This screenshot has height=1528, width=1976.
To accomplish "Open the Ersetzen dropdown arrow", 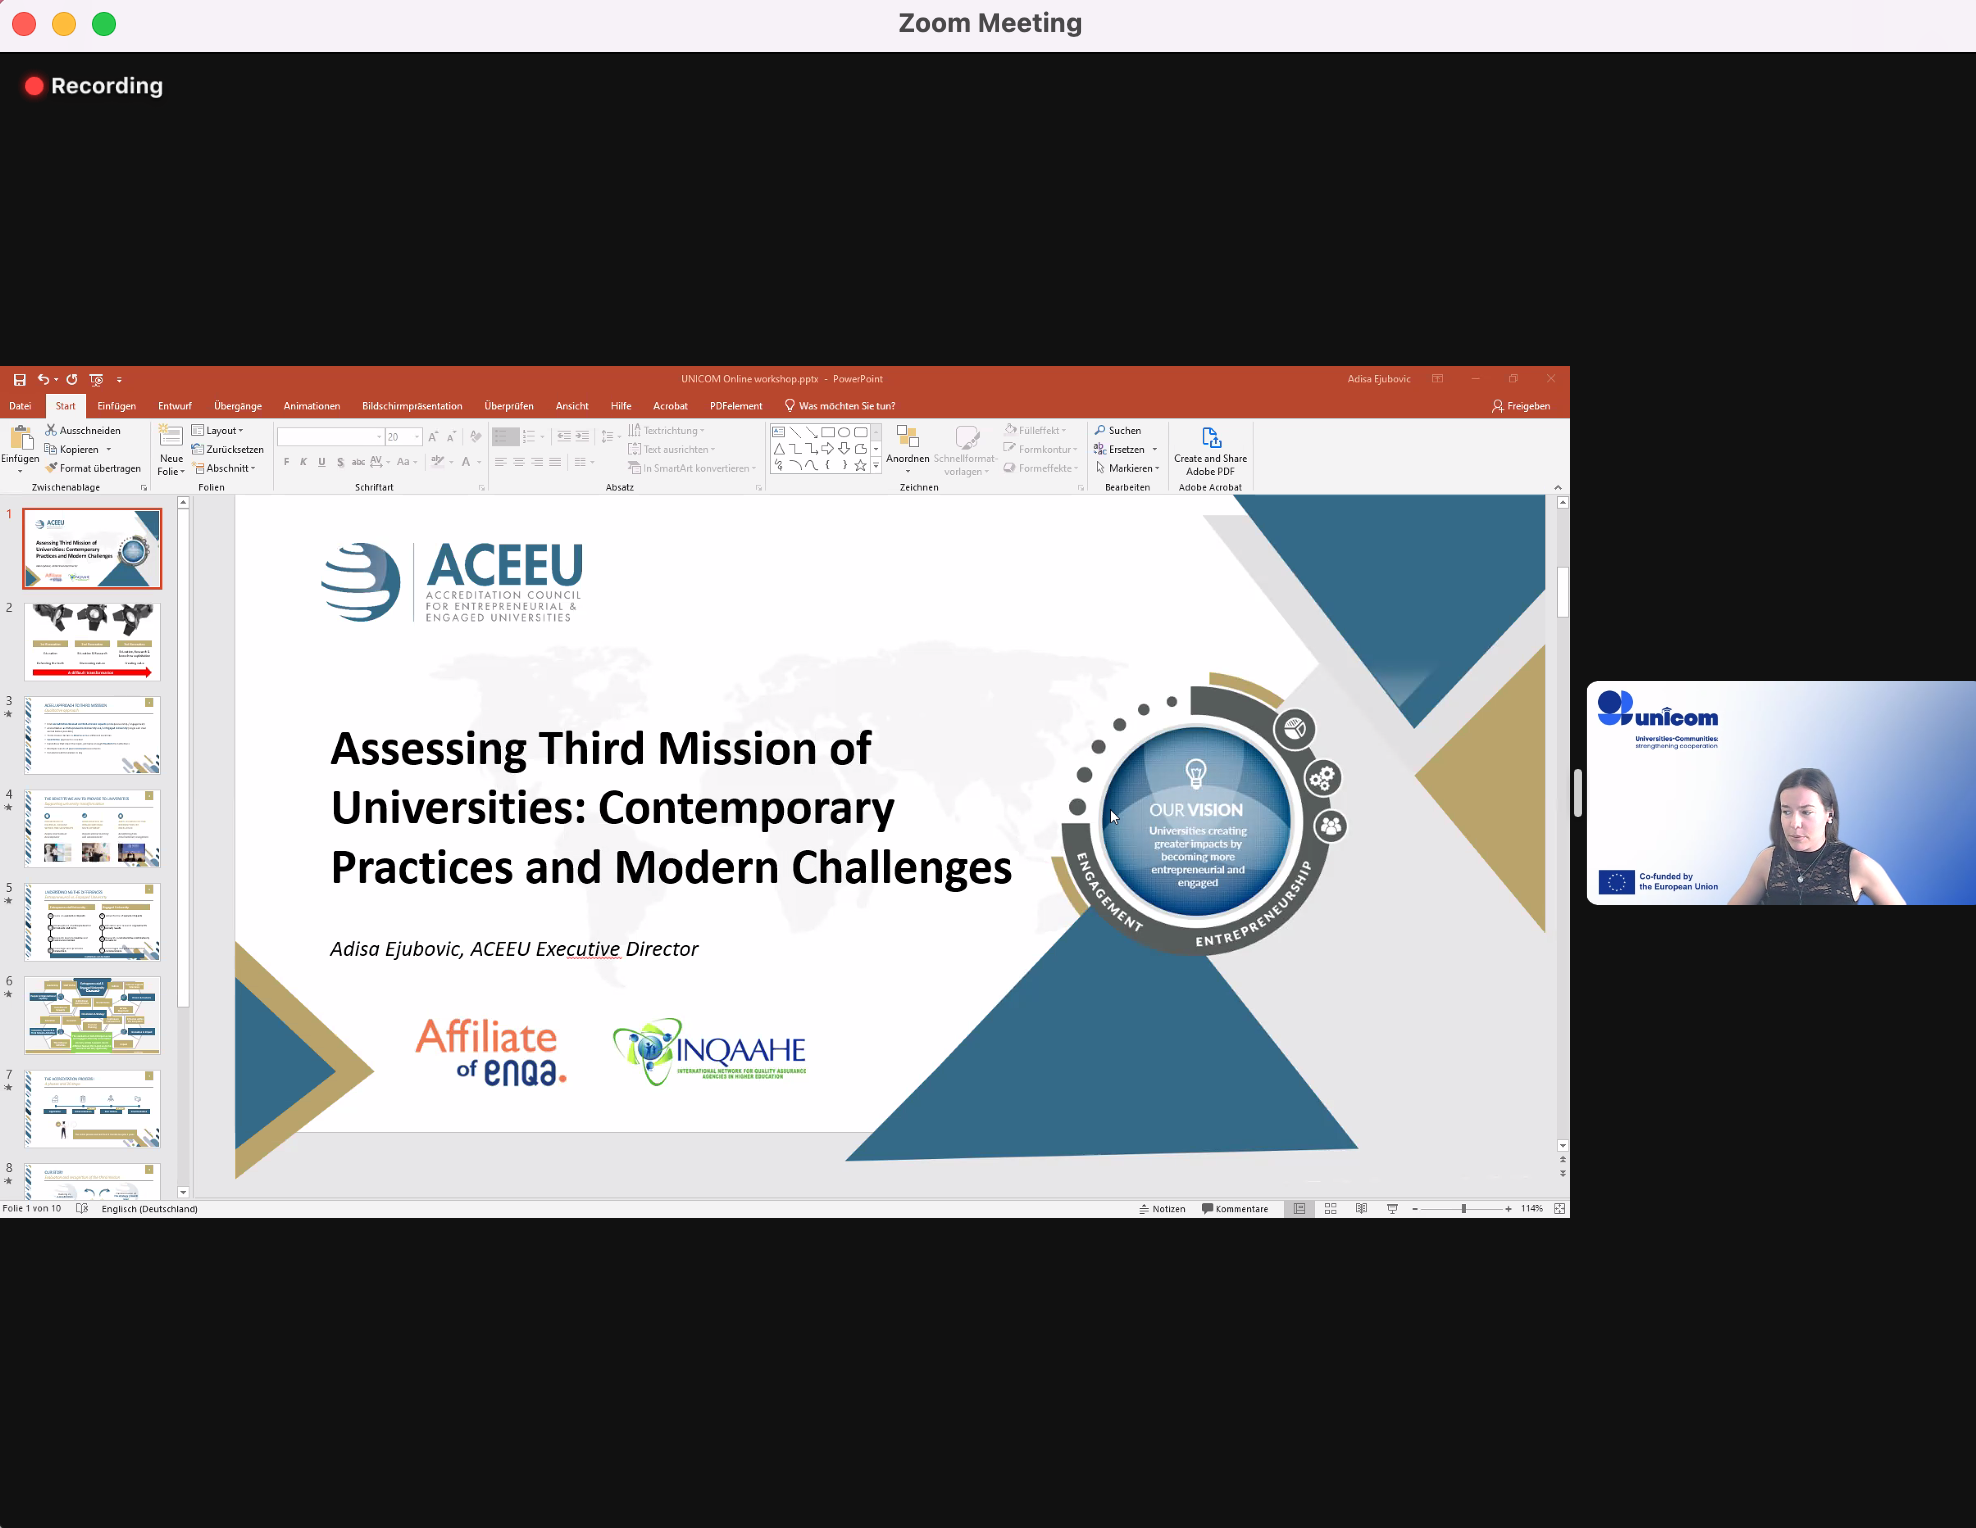I will 1154,449.
